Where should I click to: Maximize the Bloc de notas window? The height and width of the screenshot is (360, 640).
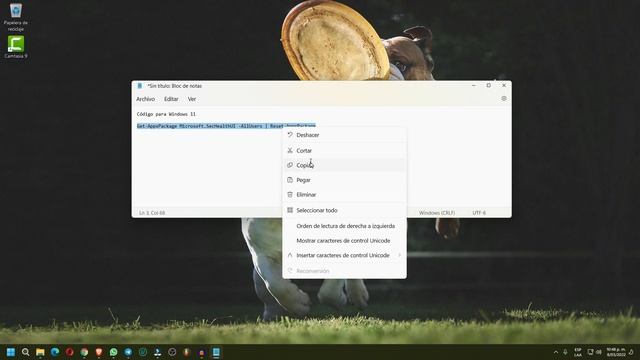coord(489,86)
